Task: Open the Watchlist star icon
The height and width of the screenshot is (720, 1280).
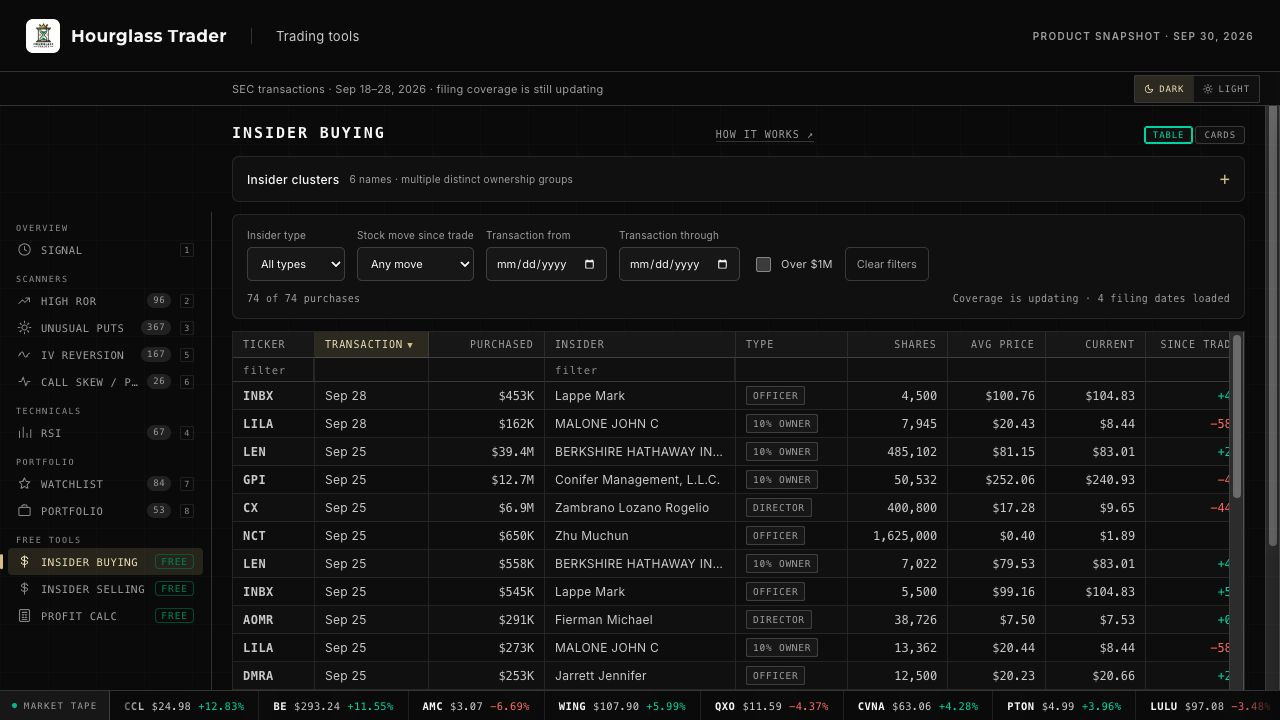Action: tap(24, 484)
